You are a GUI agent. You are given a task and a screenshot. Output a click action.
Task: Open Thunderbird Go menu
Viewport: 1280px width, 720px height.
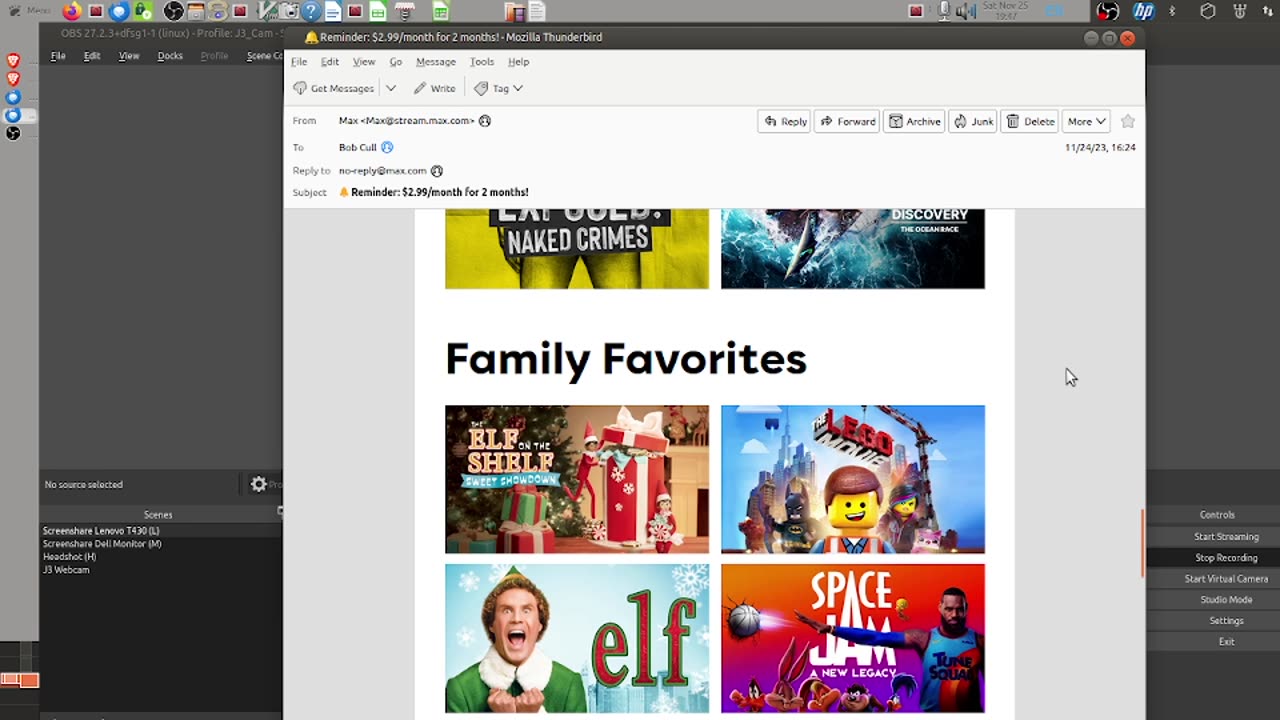click(x=396, y=62)
